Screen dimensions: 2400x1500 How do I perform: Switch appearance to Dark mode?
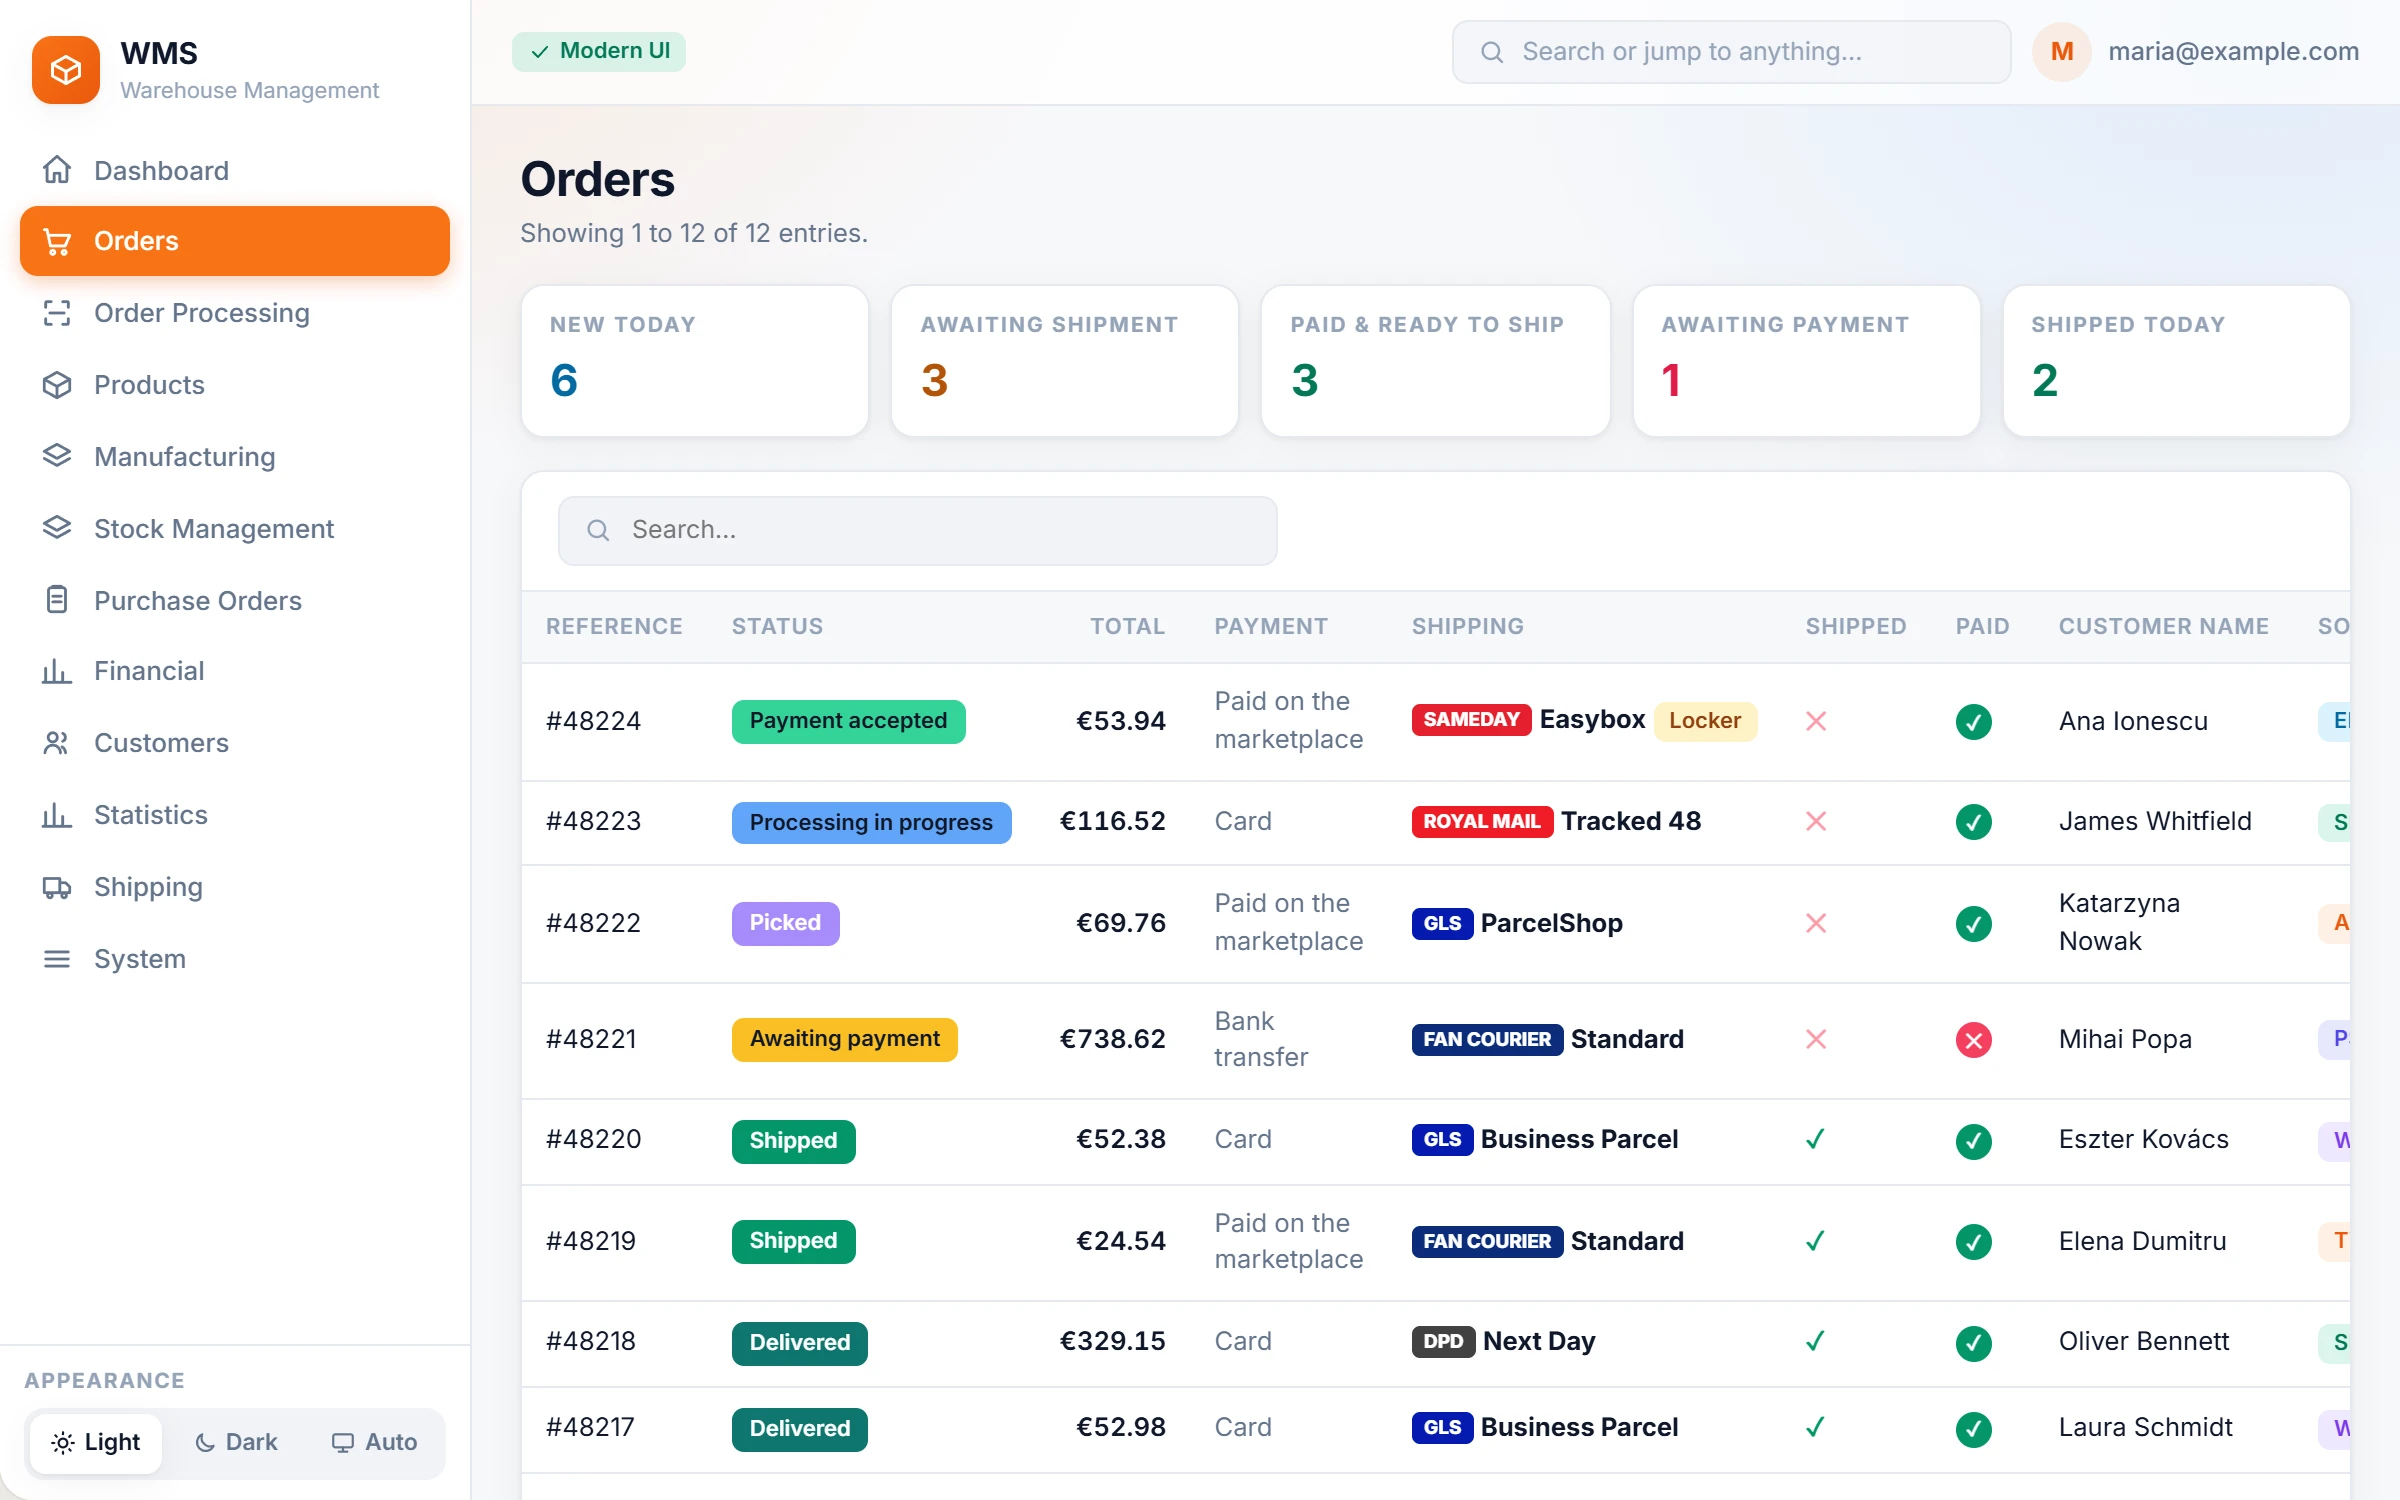[236, 1442]
